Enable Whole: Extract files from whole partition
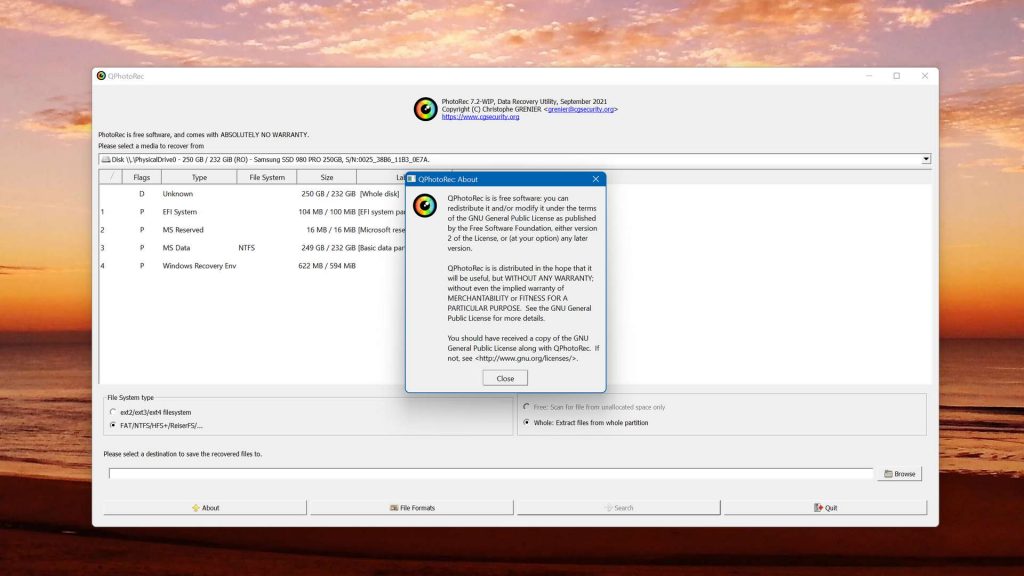Image resolution: width=1024 pixels, height=576 pixels. [x=527, y=421]
